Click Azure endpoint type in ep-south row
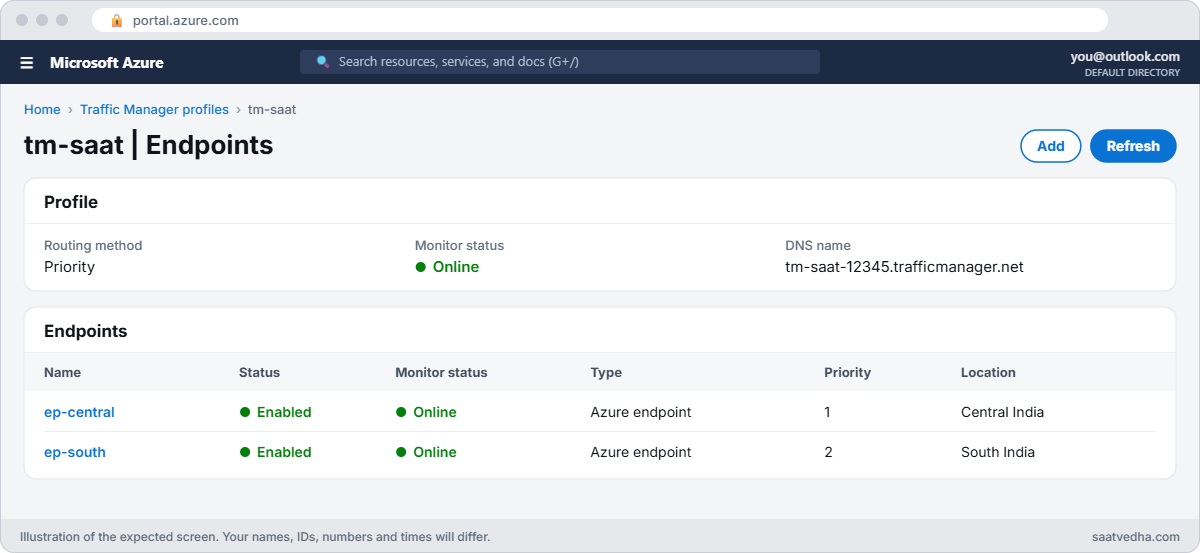 [641, 452]
